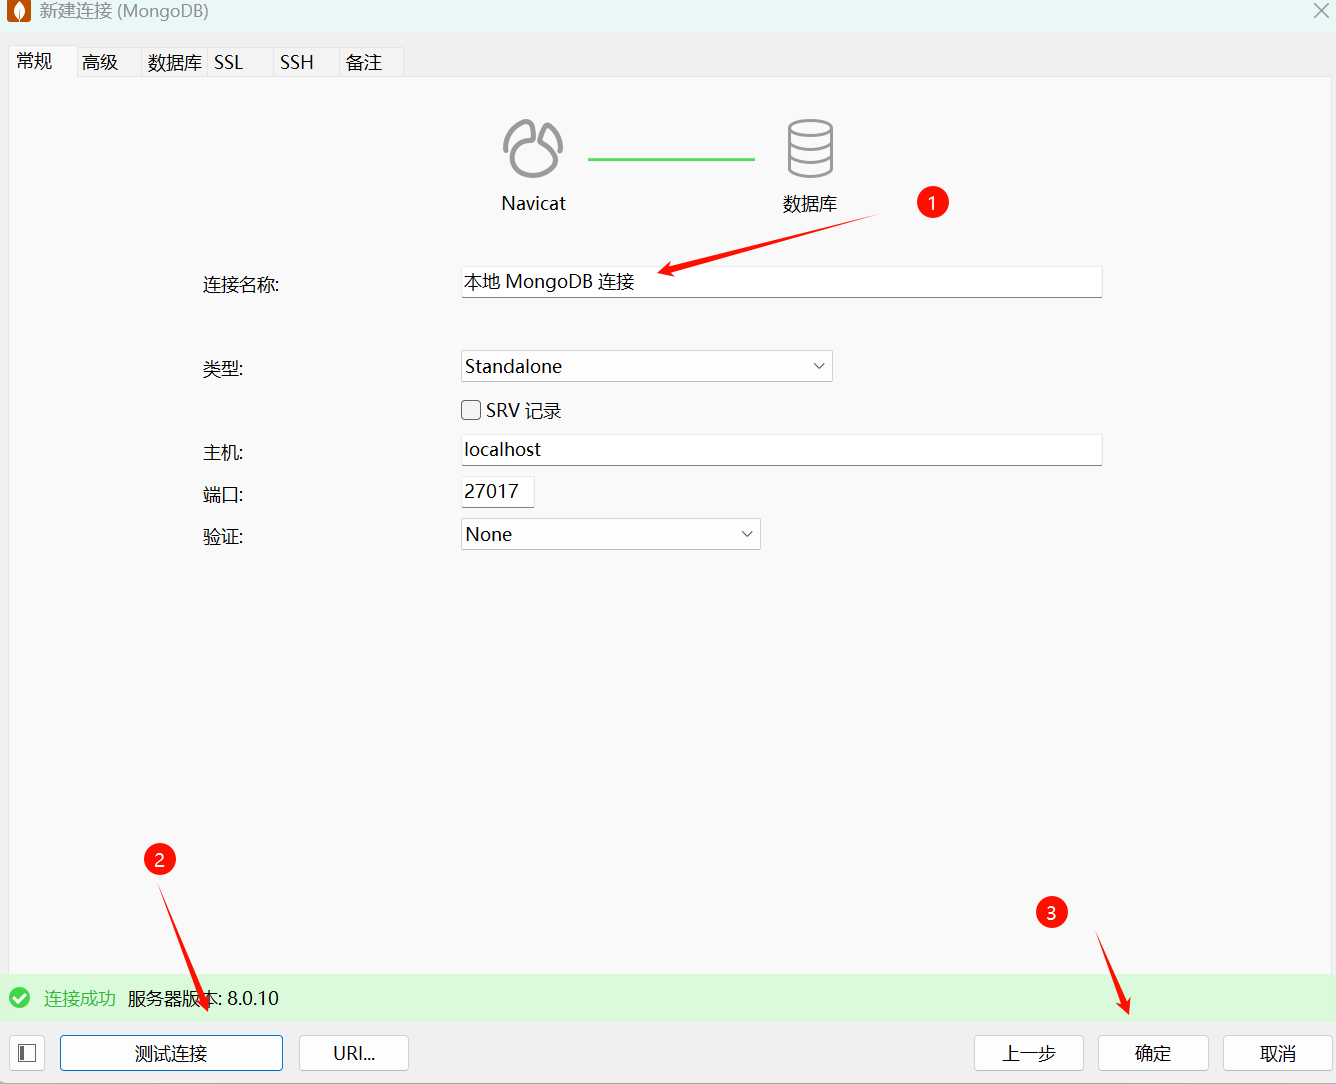Click the Navicat label under the logo
1336x1084 pixels.
tap(533, 203)
